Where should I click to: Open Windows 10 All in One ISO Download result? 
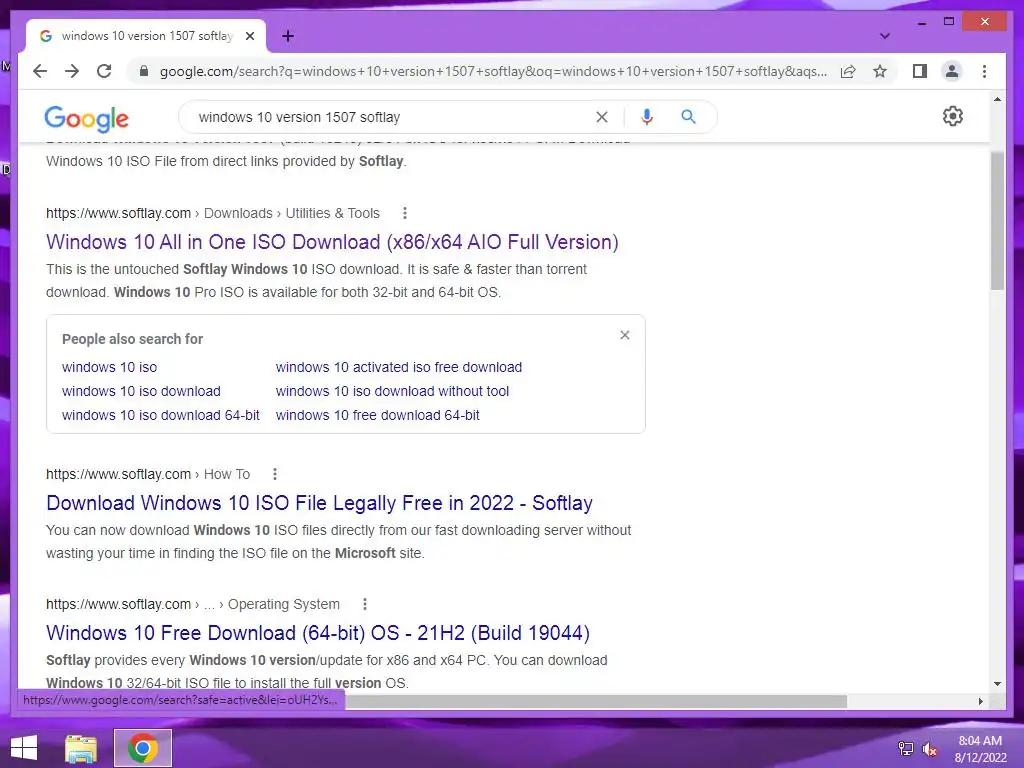click(x=332, y=242)
